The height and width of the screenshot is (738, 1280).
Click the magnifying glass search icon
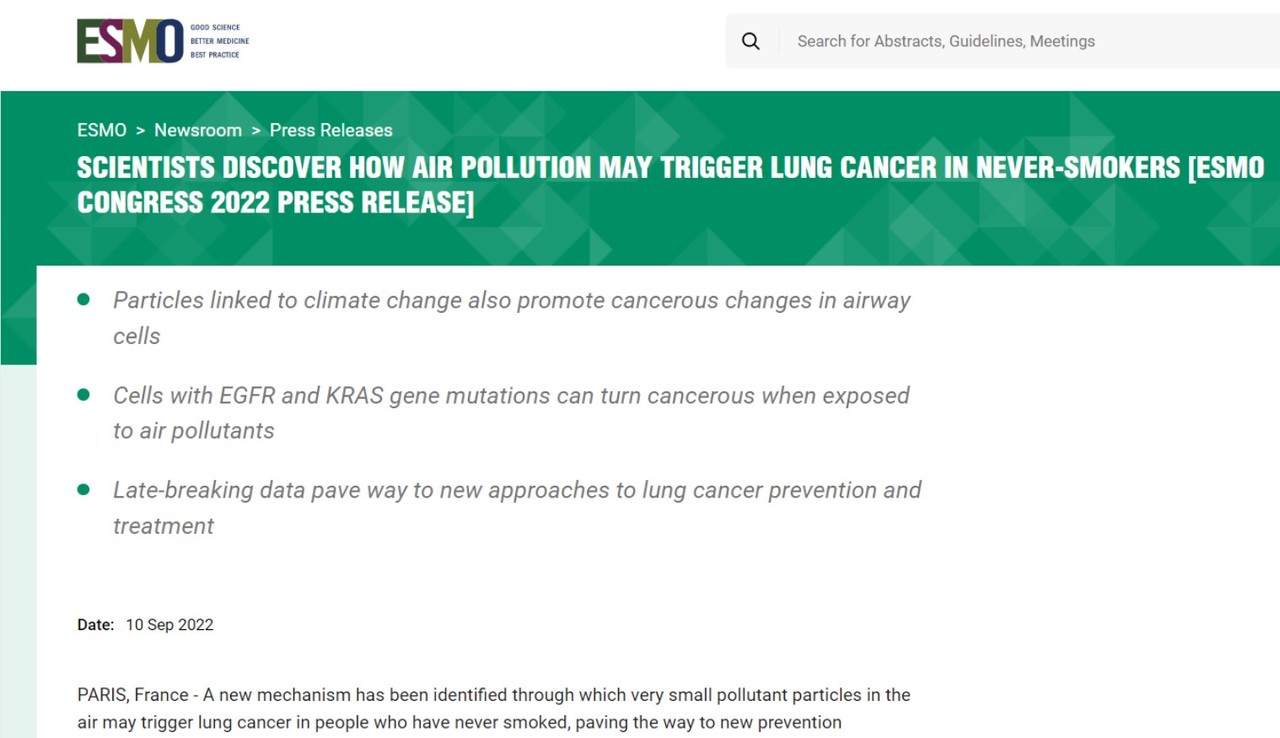point(751,41)
